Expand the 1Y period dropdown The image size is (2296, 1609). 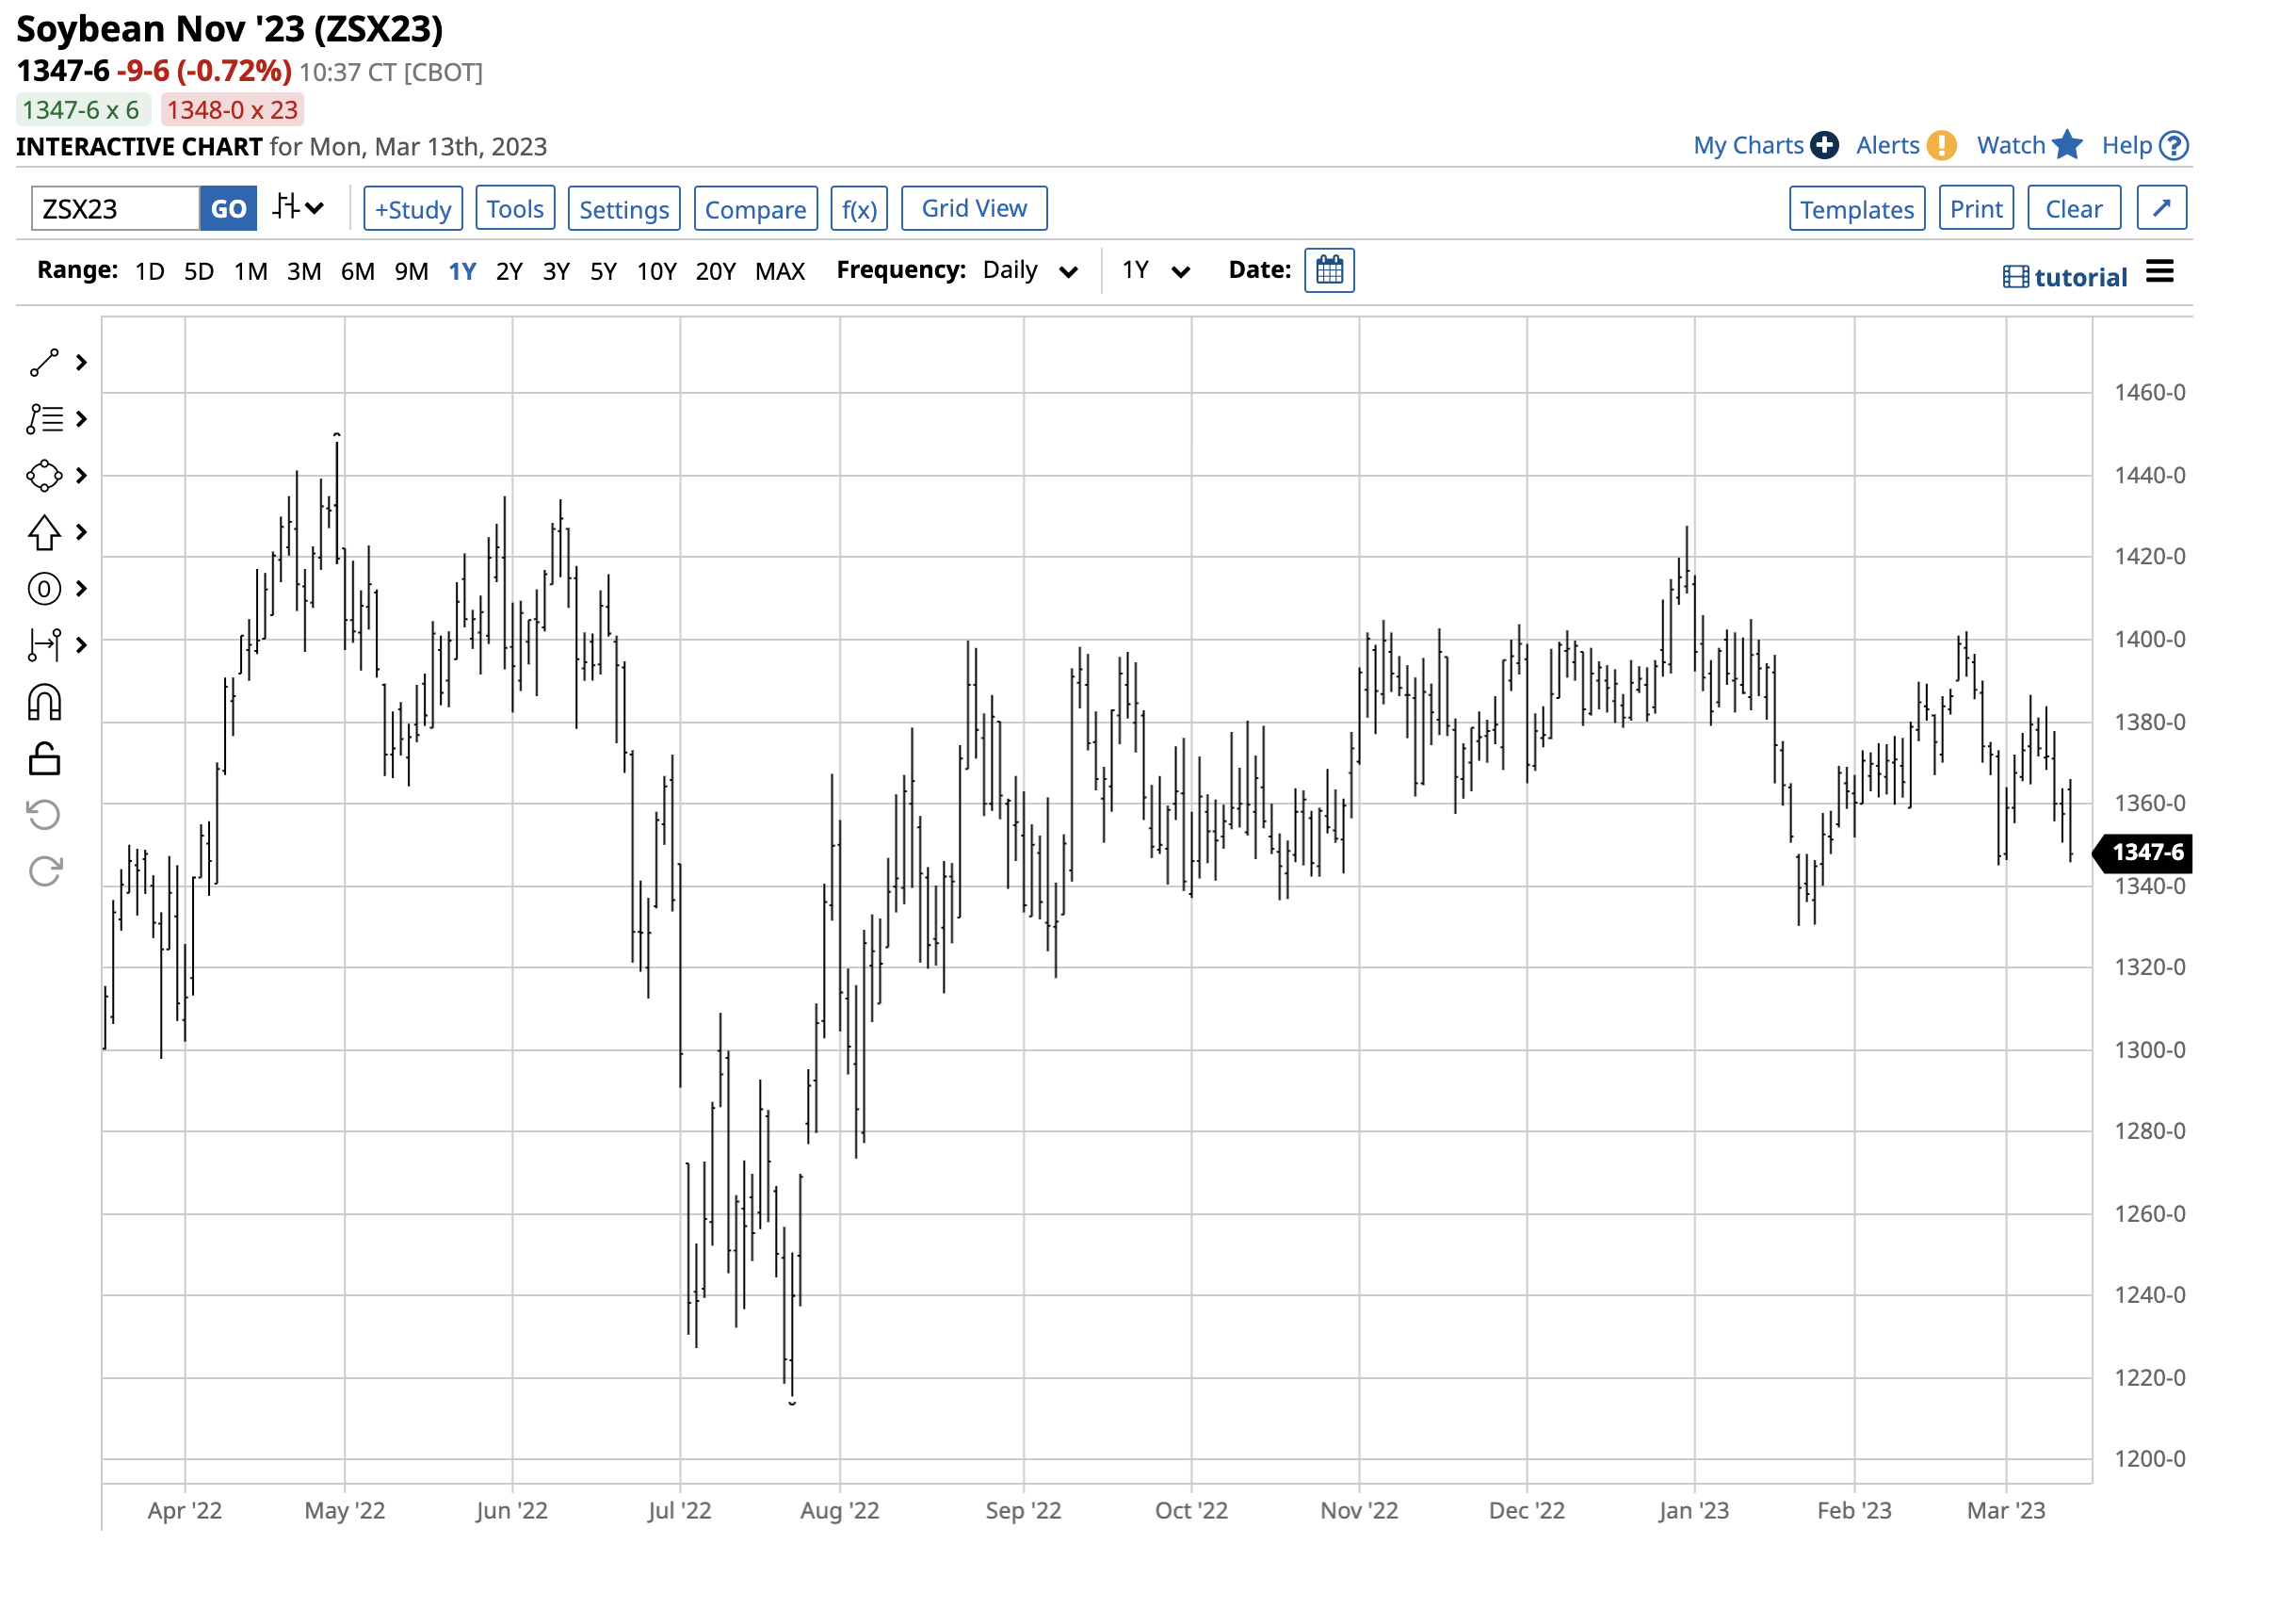tap(1155, 271)
